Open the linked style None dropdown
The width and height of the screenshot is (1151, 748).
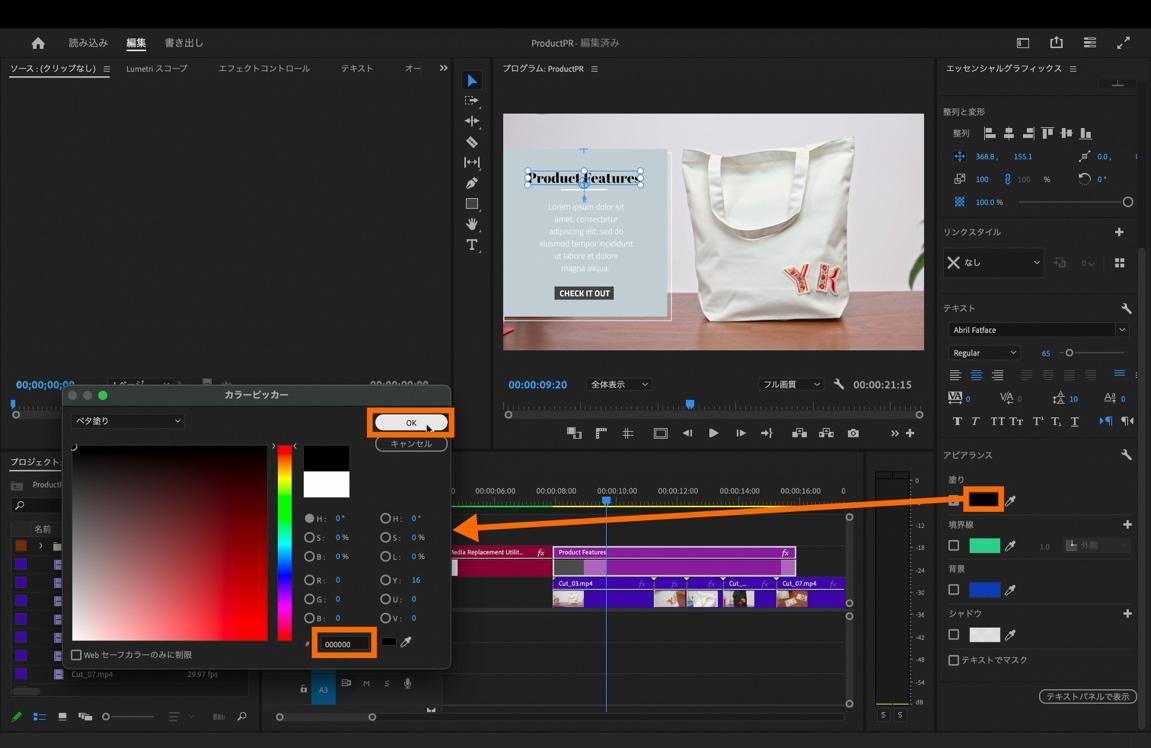coord(993,263)
